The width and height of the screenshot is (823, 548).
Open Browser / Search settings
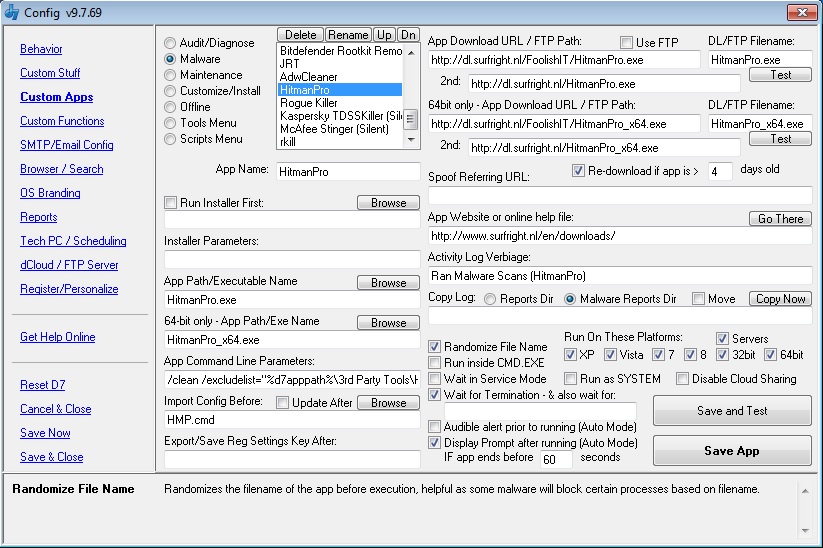pos(61,169)
